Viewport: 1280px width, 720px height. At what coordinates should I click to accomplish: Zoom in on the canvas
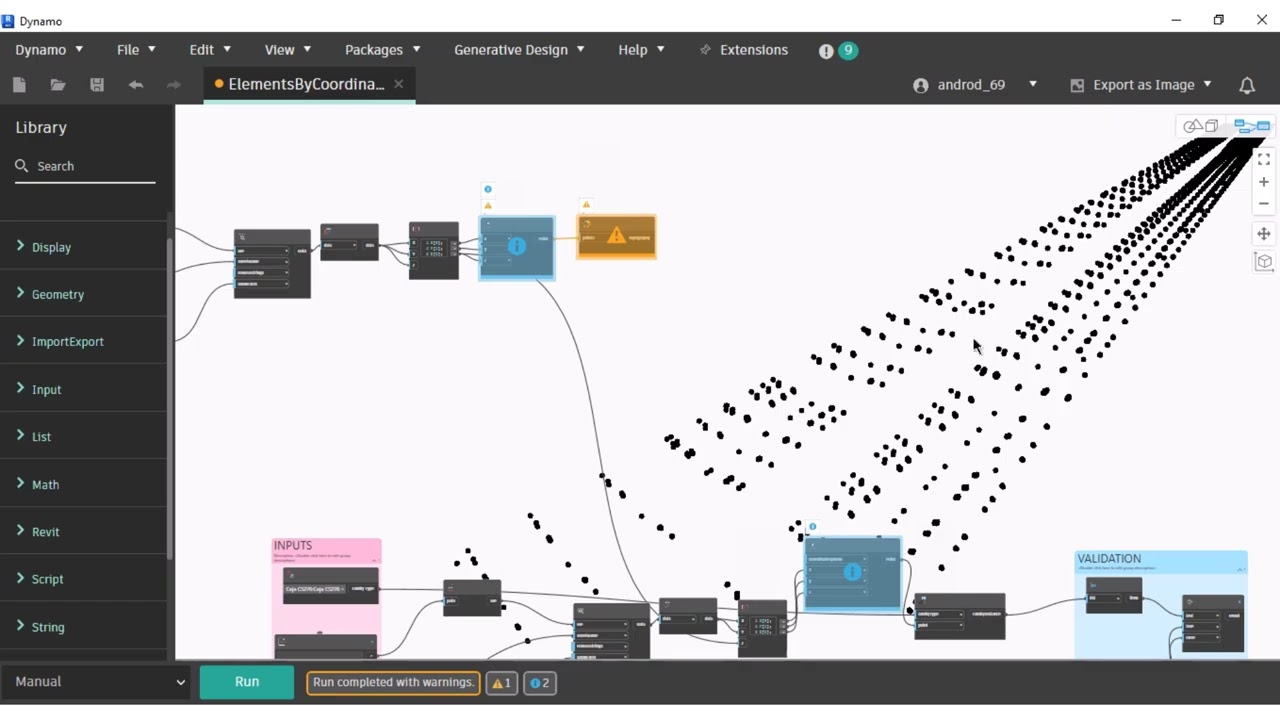[x=1264, y=182]
